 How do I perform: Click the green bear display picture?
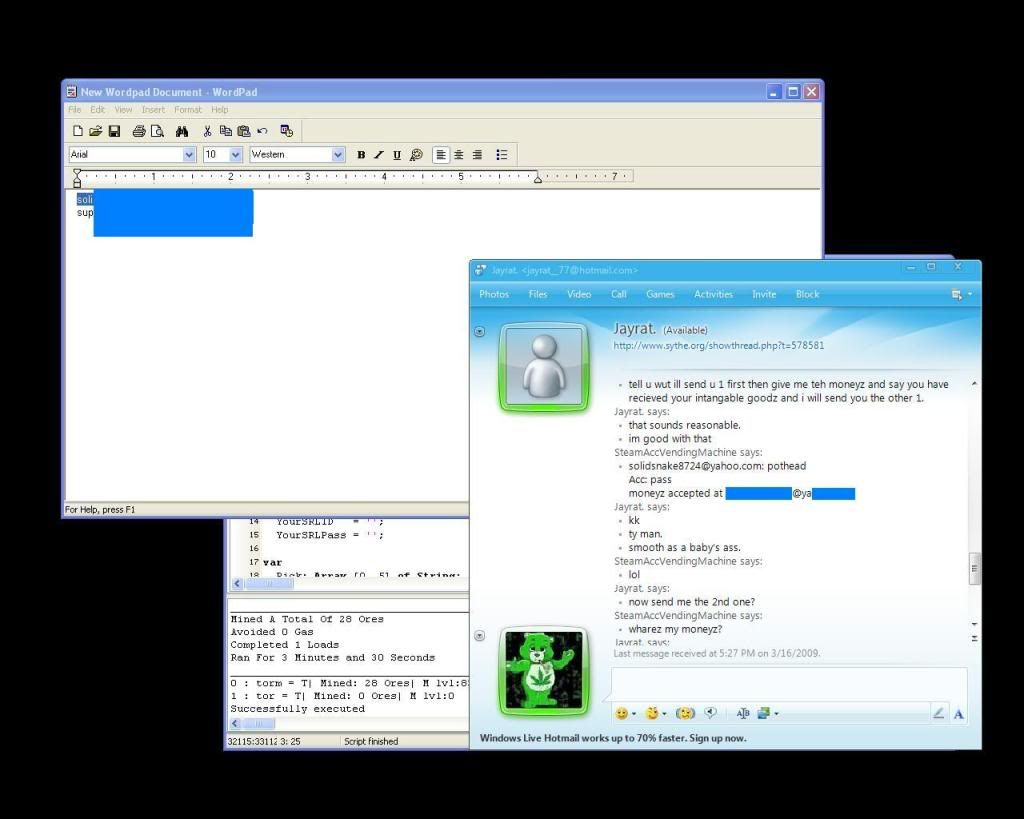point(544,673)
